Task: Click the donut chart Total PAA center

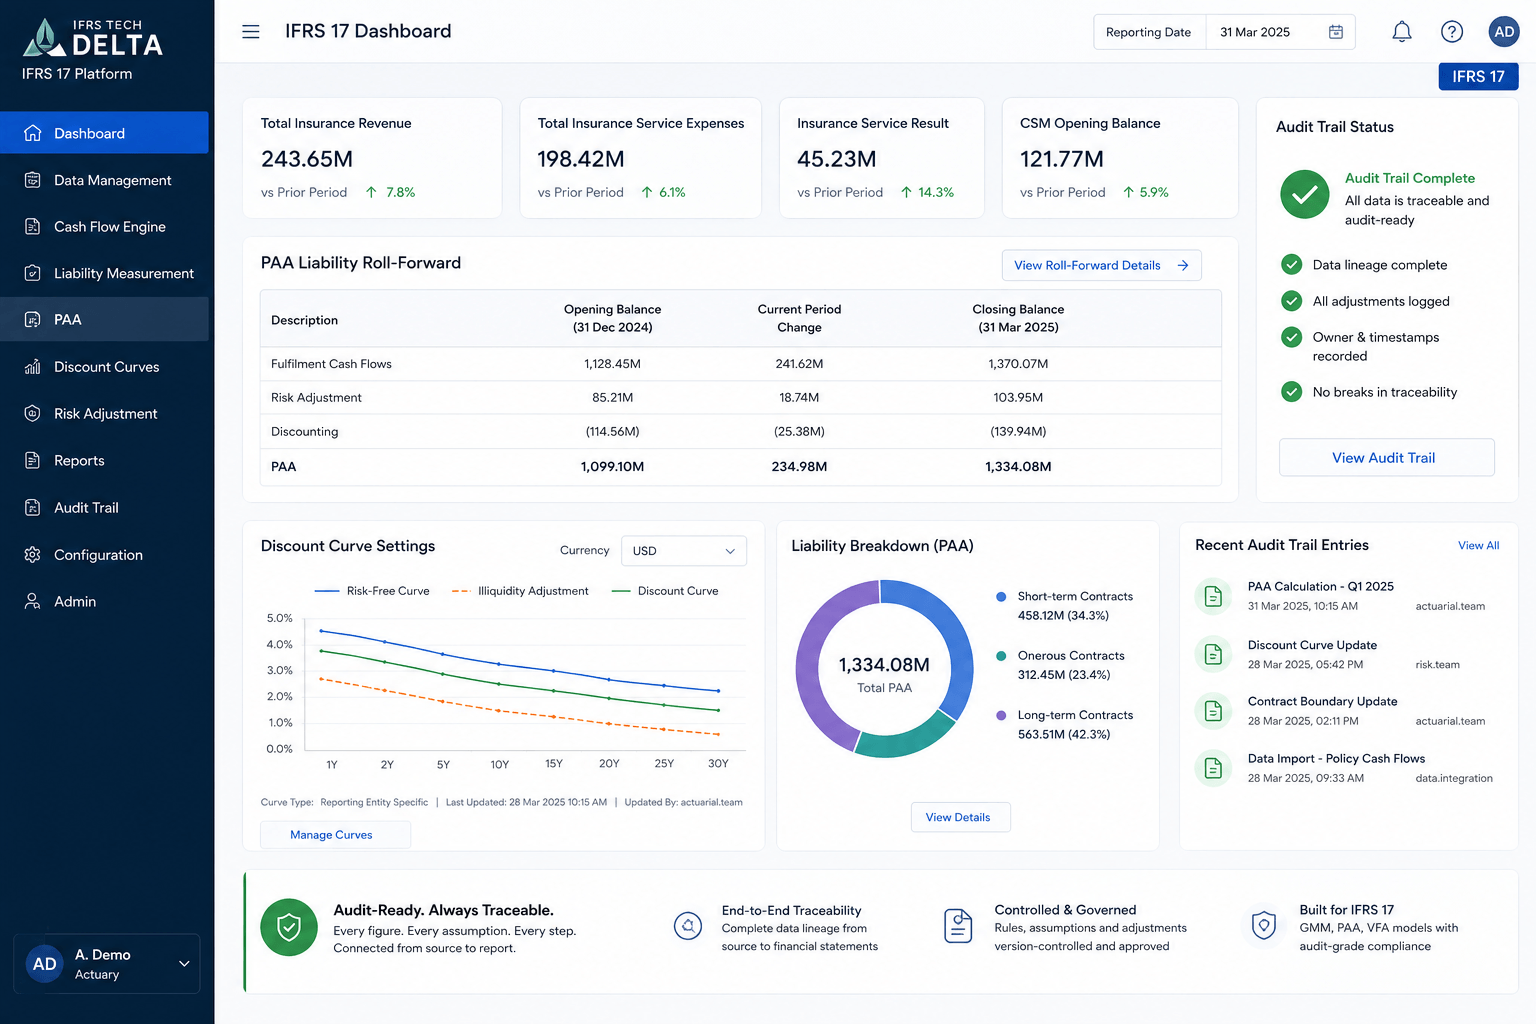Action: (x=884, y=674)
